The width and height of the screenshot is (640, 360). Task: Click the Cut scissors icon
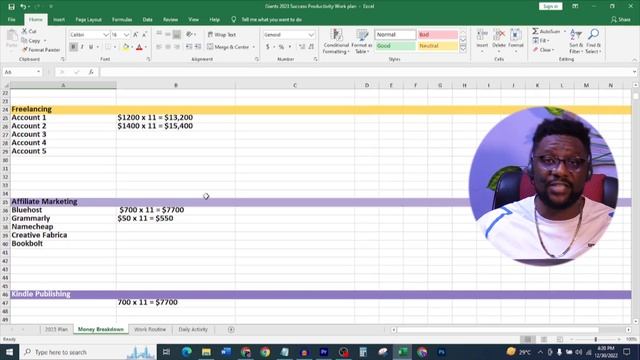[24, 31]
